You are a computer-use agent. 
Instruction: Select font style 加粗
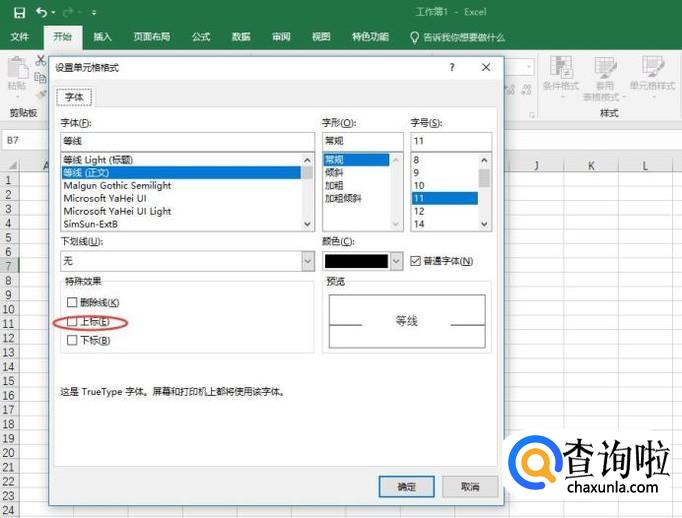pos(356,185)
